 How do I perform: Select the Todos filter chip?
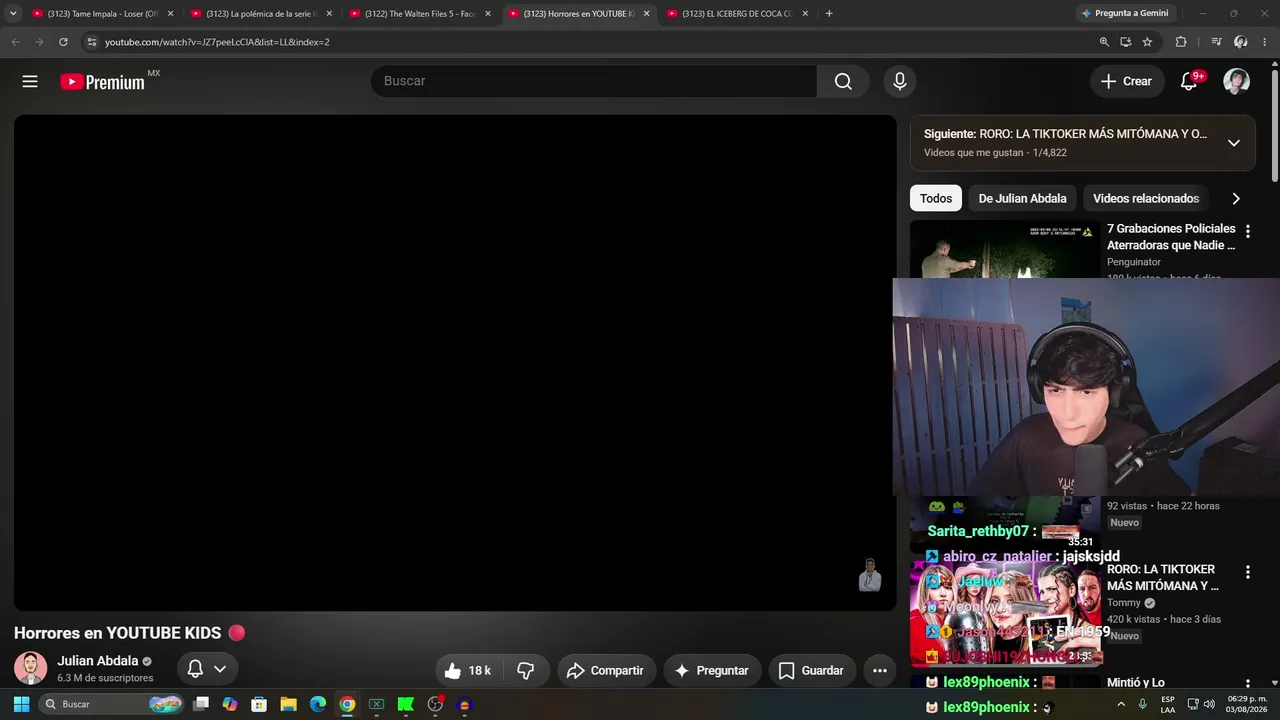tap(936, 198)
